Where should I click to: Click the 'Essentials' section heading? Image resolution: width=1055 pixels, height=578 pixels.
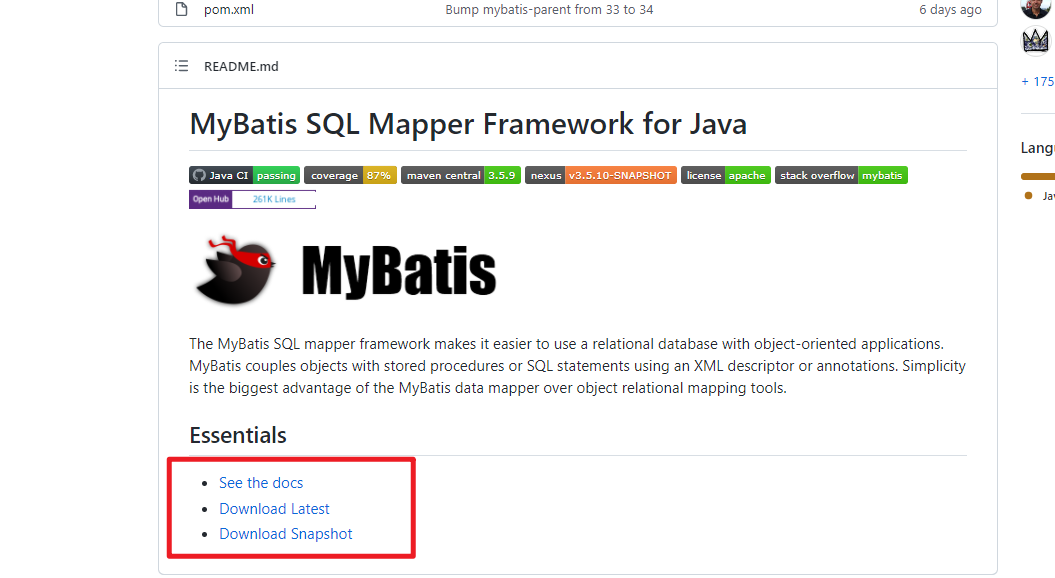[238, 435]
